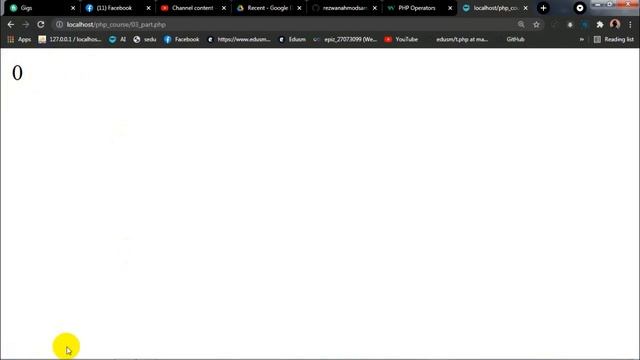Click the zoom magnifier icon in address bar
Viewport: 640px width, 360px height.
(521, 24)
